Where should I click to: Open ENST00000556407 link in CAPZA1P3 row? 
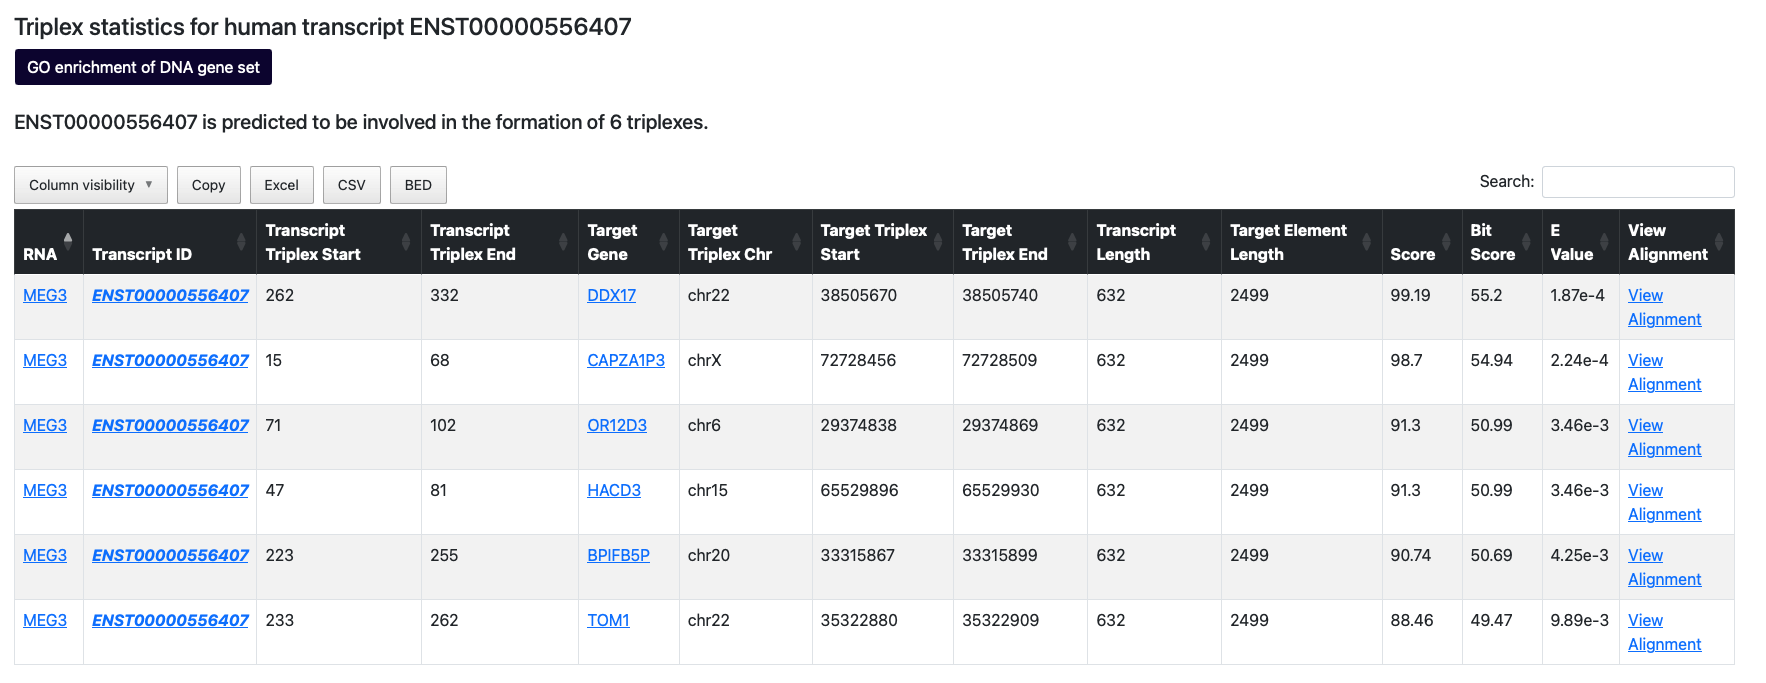[170, 360]
